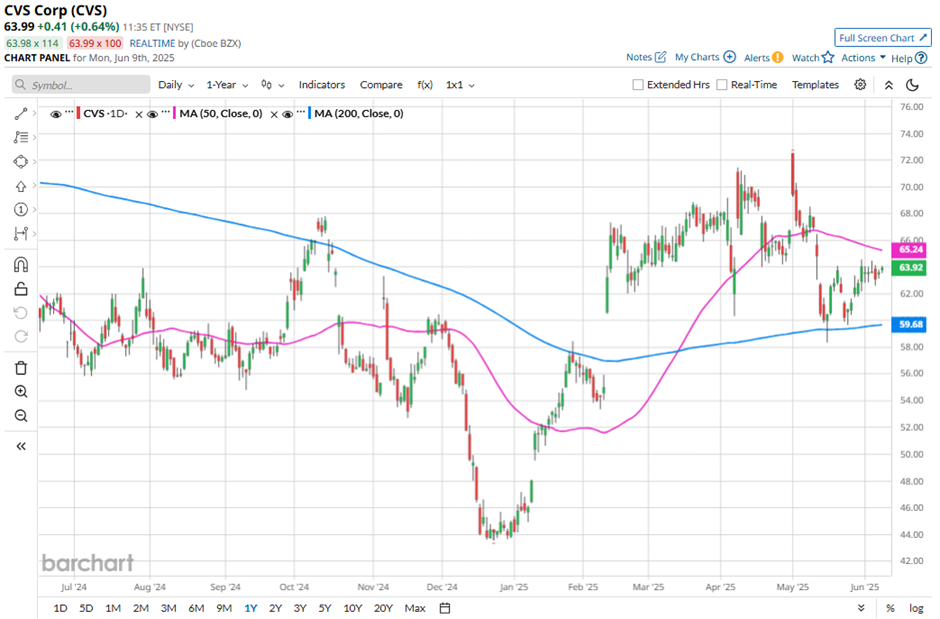
Task: Click the zoom in magnifier icon
Action: tap(20, 392)
